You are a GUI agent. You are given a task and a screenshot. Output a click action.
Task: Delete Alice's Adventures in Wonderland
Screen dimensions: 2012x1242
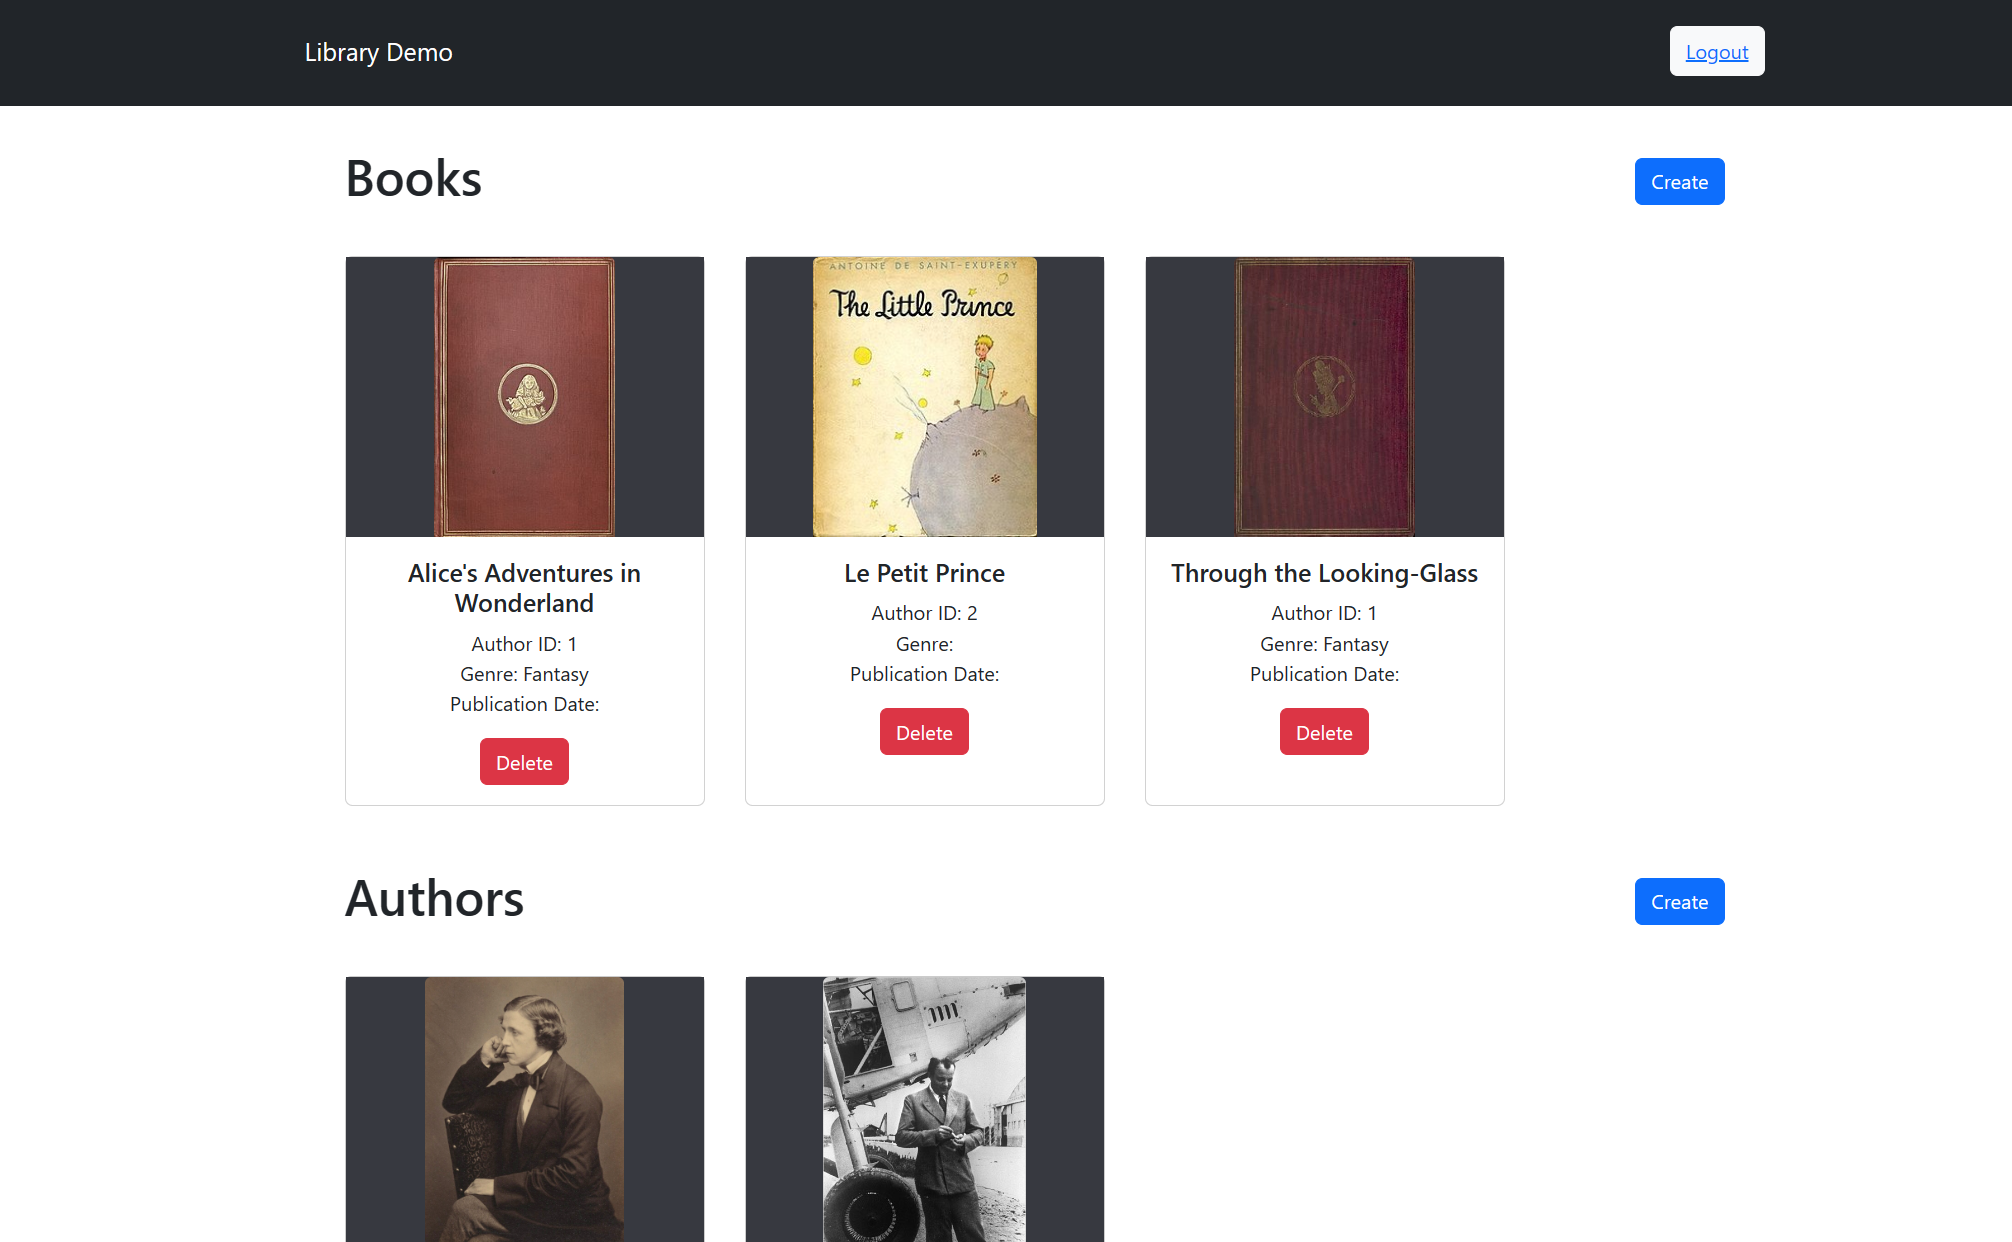524,762
